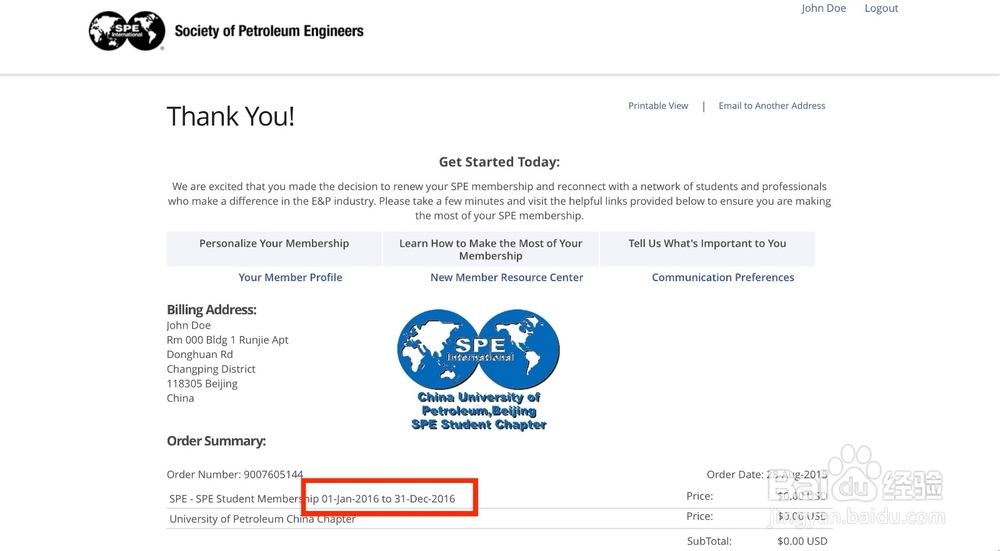Select the Donghuan Rd address line
This screenshot has height=551, width=1000.
tap(200, 355)
